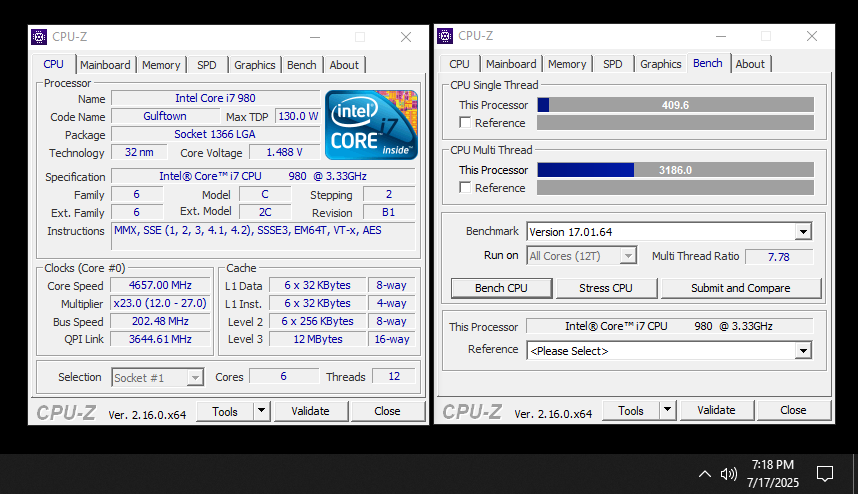The image size is (858, 494).
Task: Click the Code Name Gulftown field
Action: pyautogui.click(x=165, y=116)
